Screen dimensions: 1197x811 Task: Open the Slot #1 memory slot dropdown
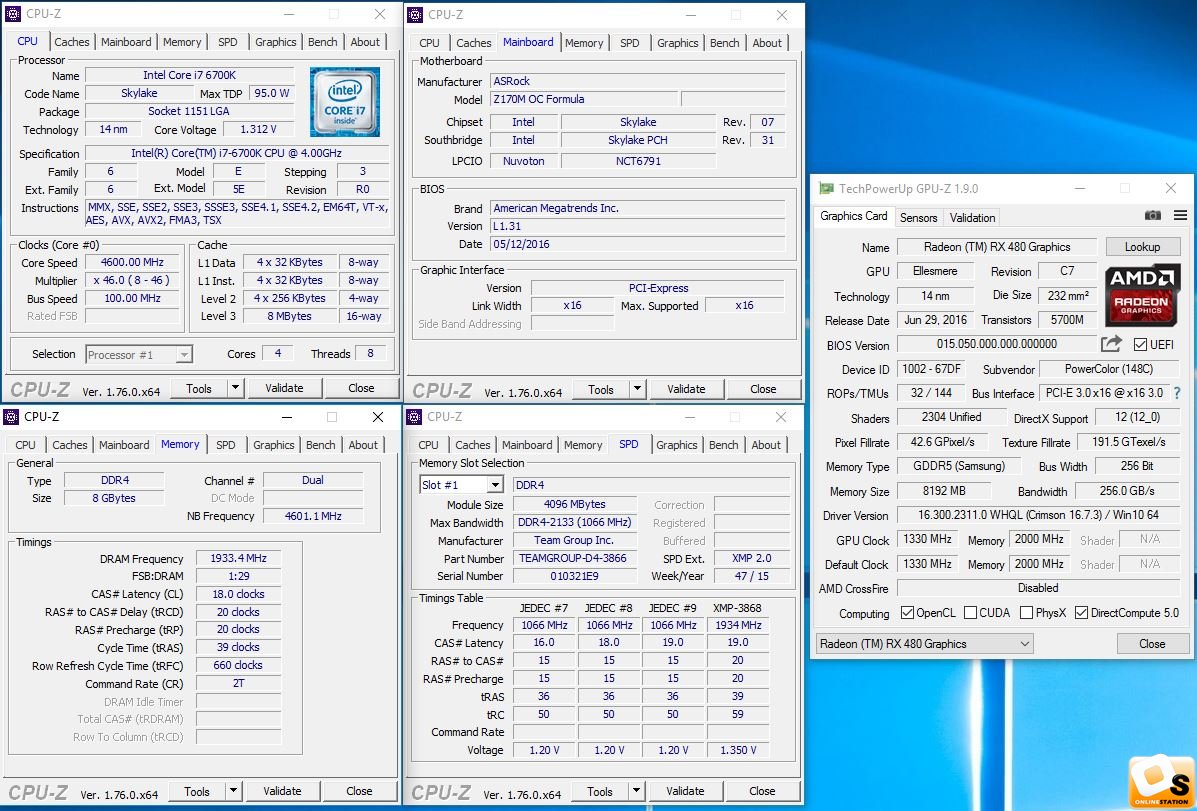(x=495, y=485)
